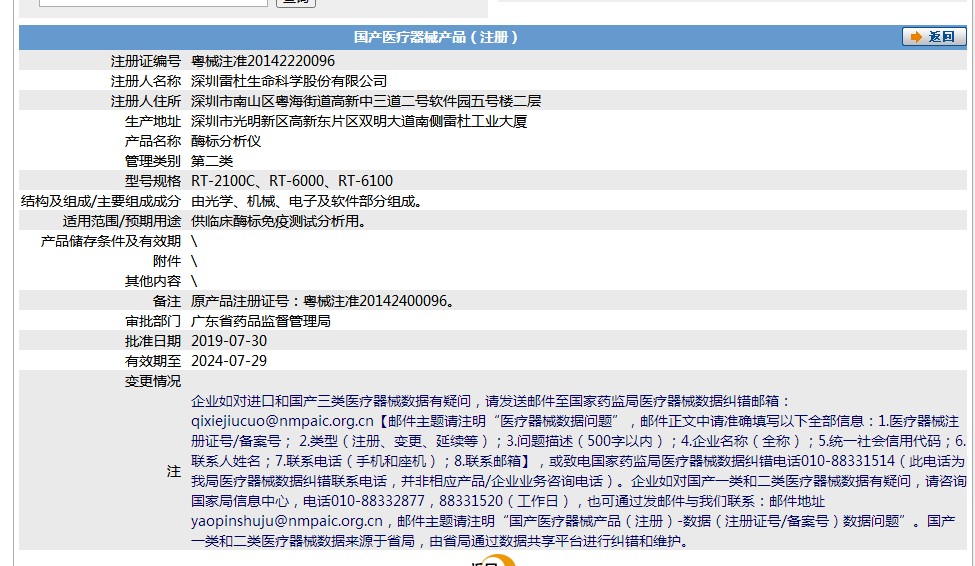975x566 pixels.
Task: Click the address starting 深圳市南山区粤海街道
Action: point(366,101)
